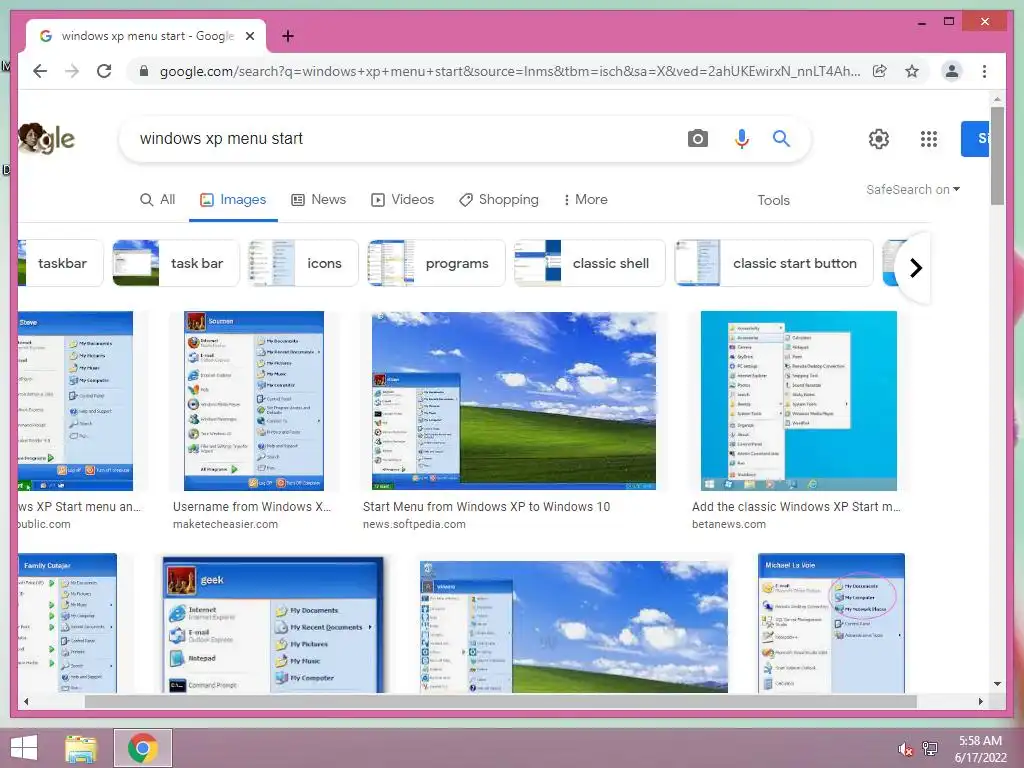This screenshot has width=1024, height=768.
Task: Open the Tools filter options
Action: [x=773, y=200]
